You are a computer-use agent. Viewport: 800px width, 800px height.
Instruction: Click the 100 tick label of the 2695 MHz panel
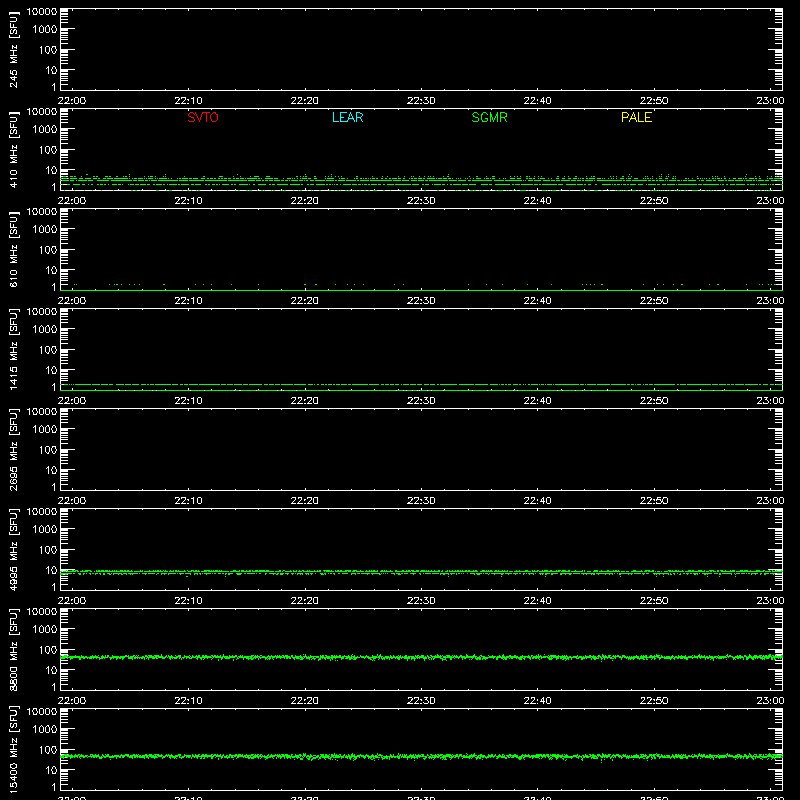pos(48,450)
